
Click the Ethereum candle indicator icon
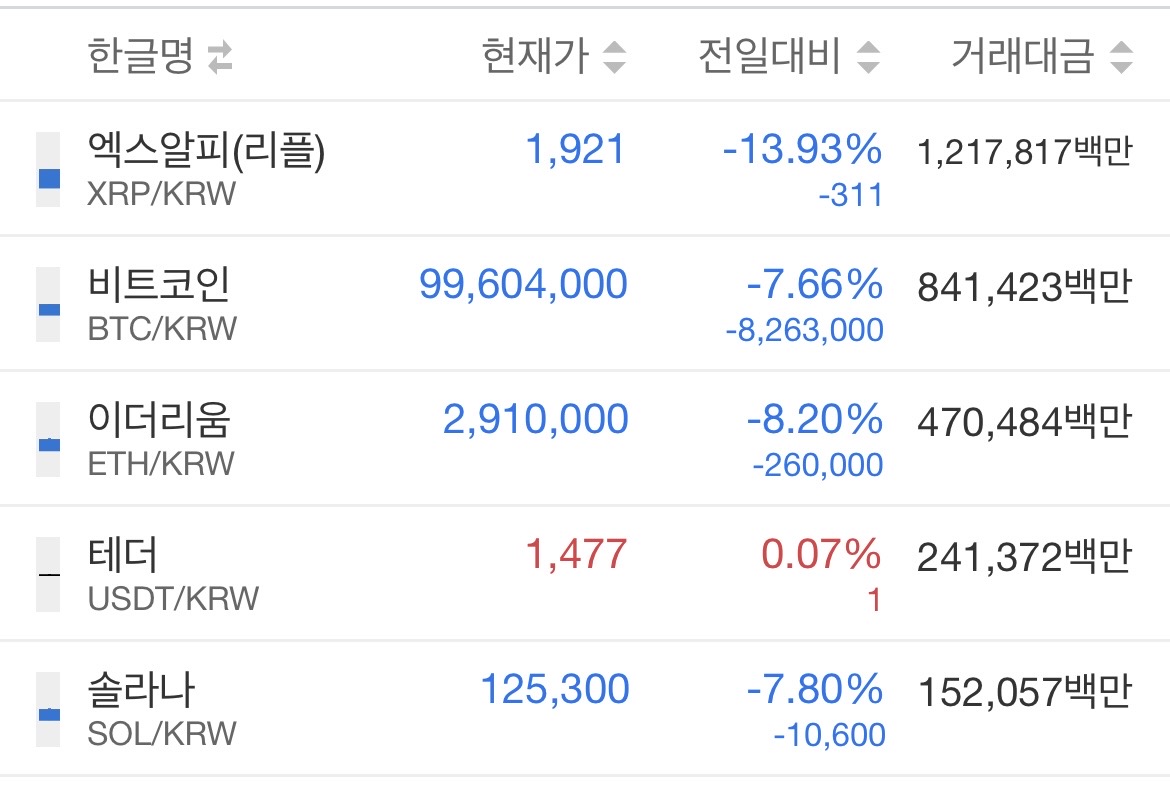pyautogui.click(x=48, y=440)
